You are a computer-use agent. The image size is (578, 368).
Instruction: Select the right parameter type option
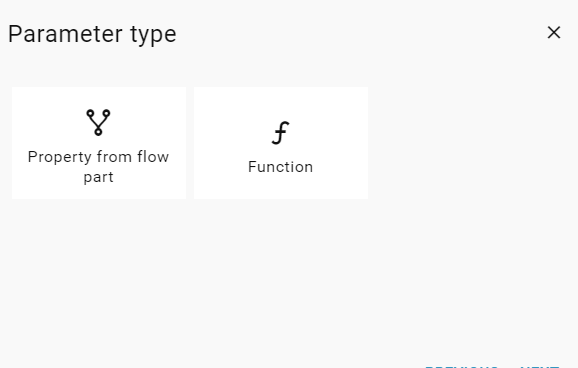pos(281,143)
